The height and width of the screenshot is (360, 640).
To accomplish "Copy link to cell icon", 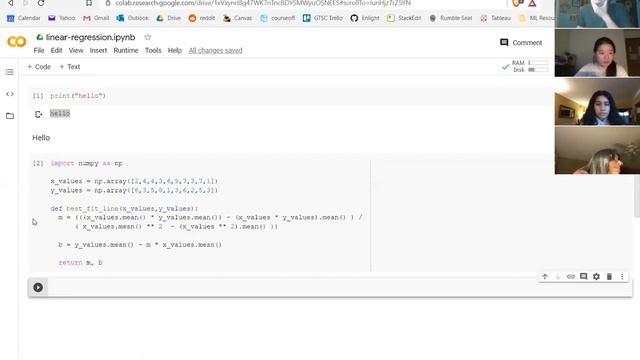I will point(571,277).
